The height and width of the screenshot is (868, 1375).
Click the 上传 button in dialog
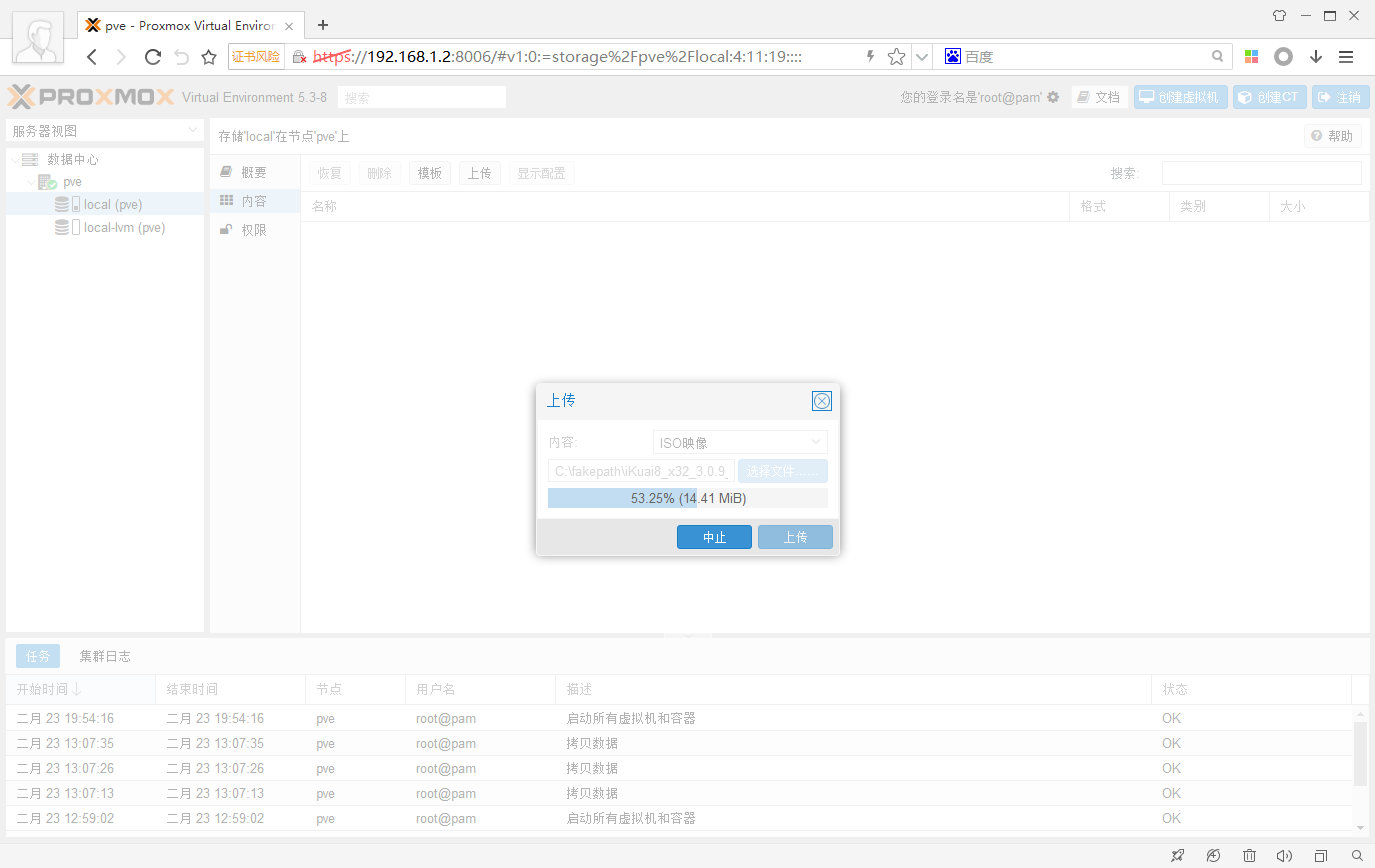click(x=795, y=537)
